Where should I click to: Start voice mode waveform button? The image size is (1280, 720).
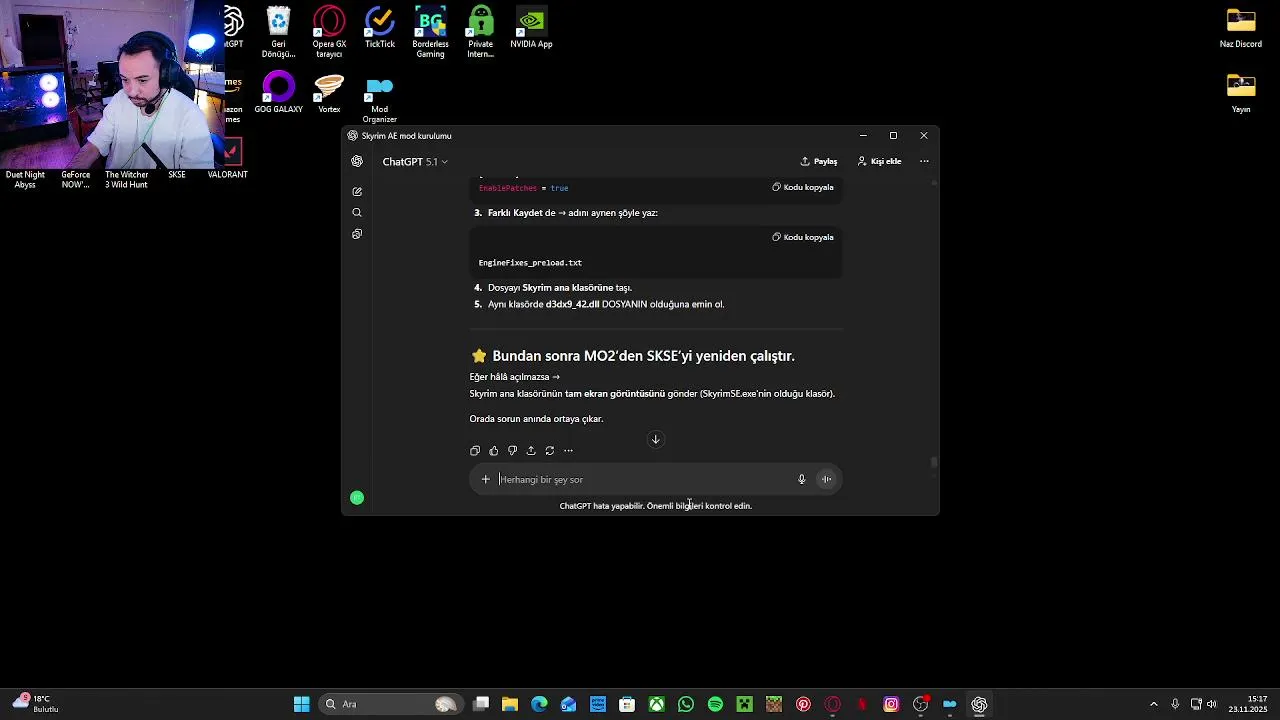(x=827, y=479)
